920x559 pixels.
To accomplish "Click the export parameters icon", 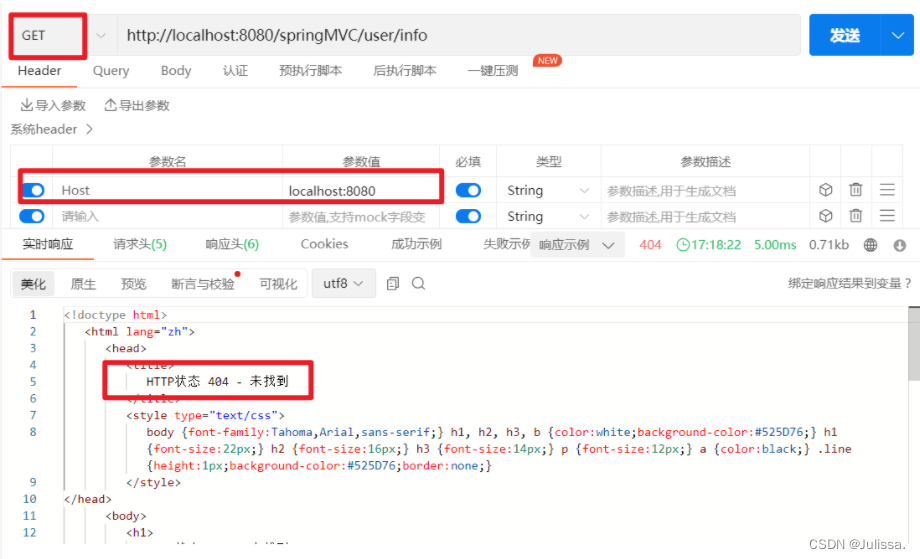I will coord(110,105).
